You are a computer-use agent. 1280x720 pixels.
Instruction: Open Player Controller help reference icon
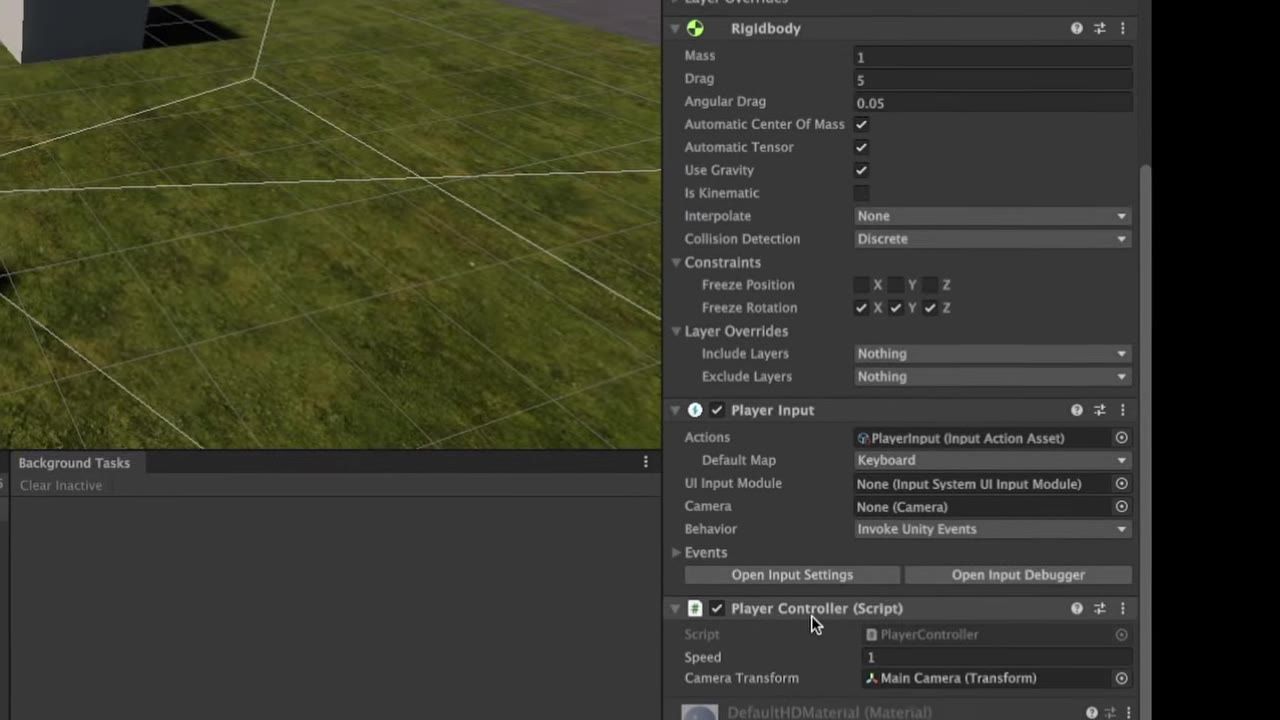point(1076,608)
